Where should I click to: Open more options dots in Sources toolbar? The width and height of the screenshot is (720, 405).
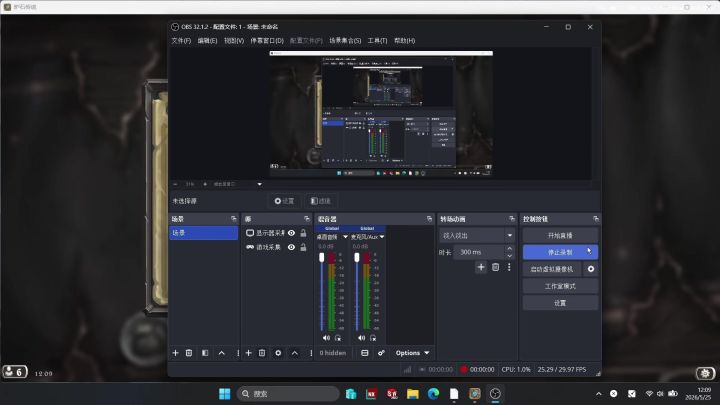311,353
